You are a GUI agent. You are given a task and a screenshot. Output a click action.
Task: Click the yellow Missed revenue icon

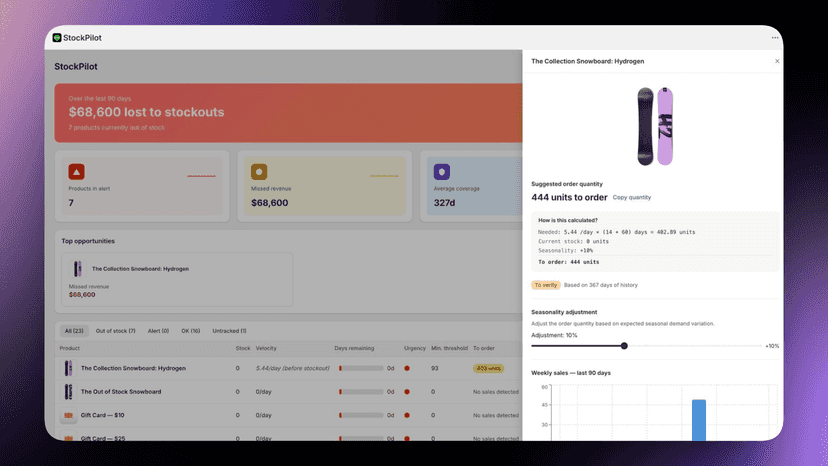coord(259,172)
